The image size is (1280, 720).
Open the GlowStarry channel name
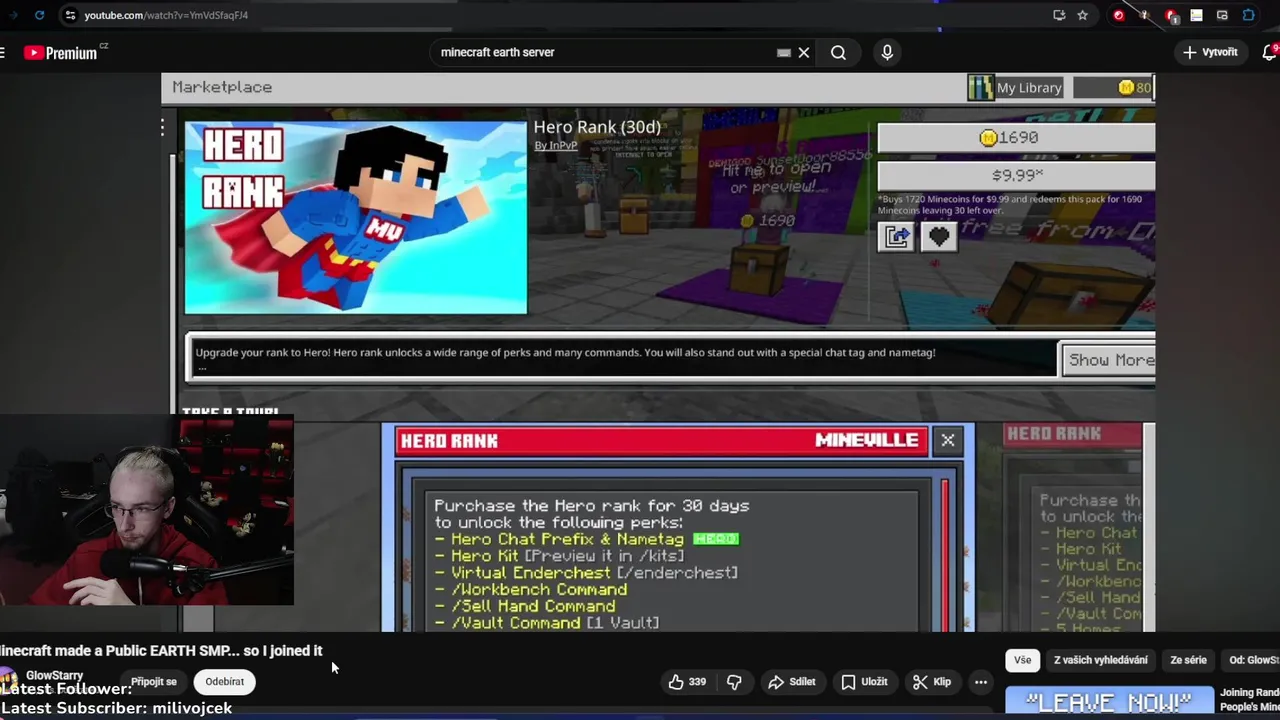tap(54, 676)
